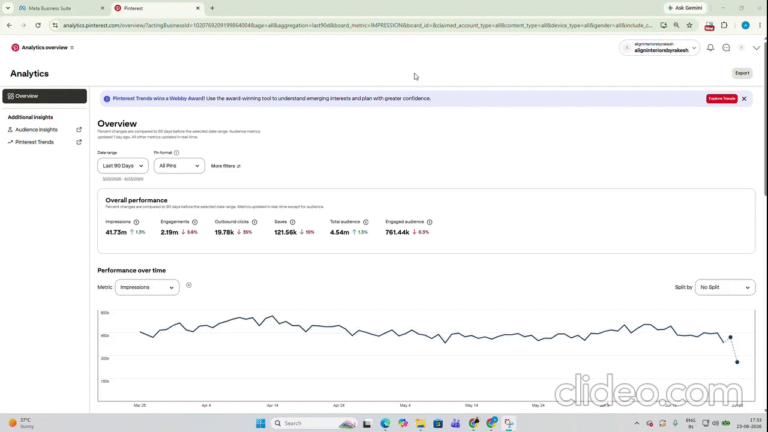Open Windows Start menu

point(261,423)
